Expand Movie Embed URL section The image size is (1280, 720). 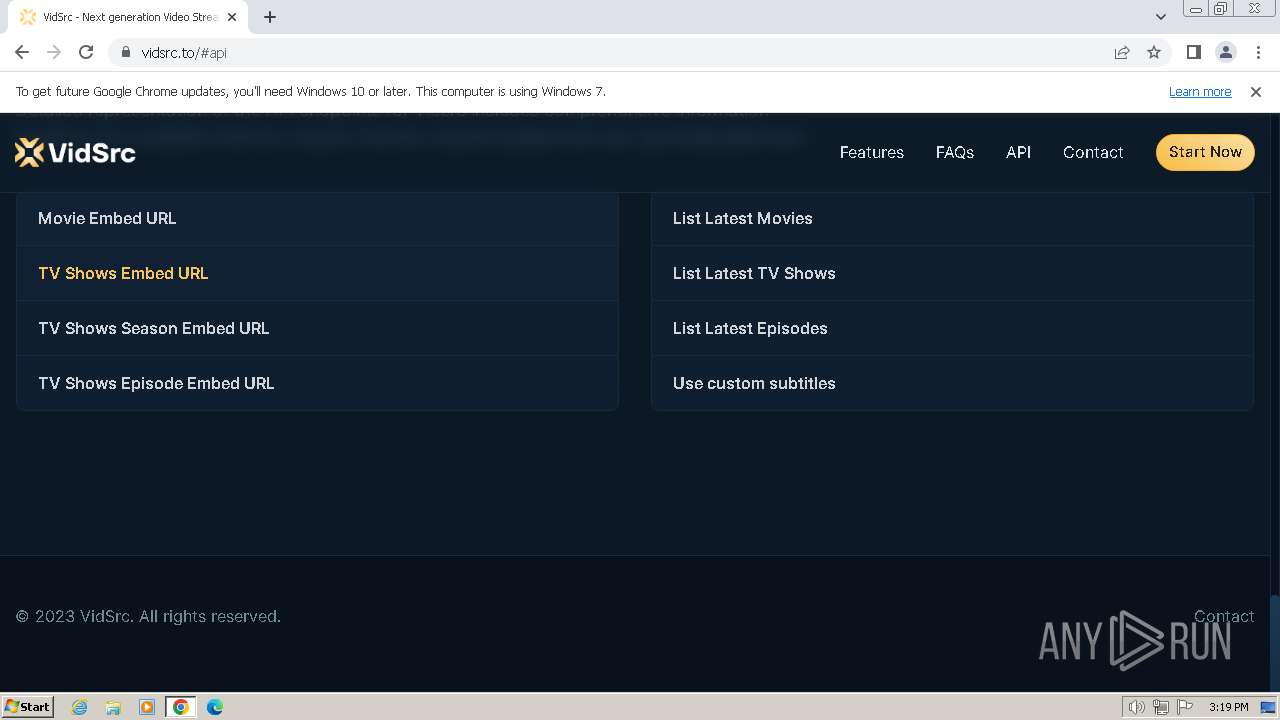[317, 218]
